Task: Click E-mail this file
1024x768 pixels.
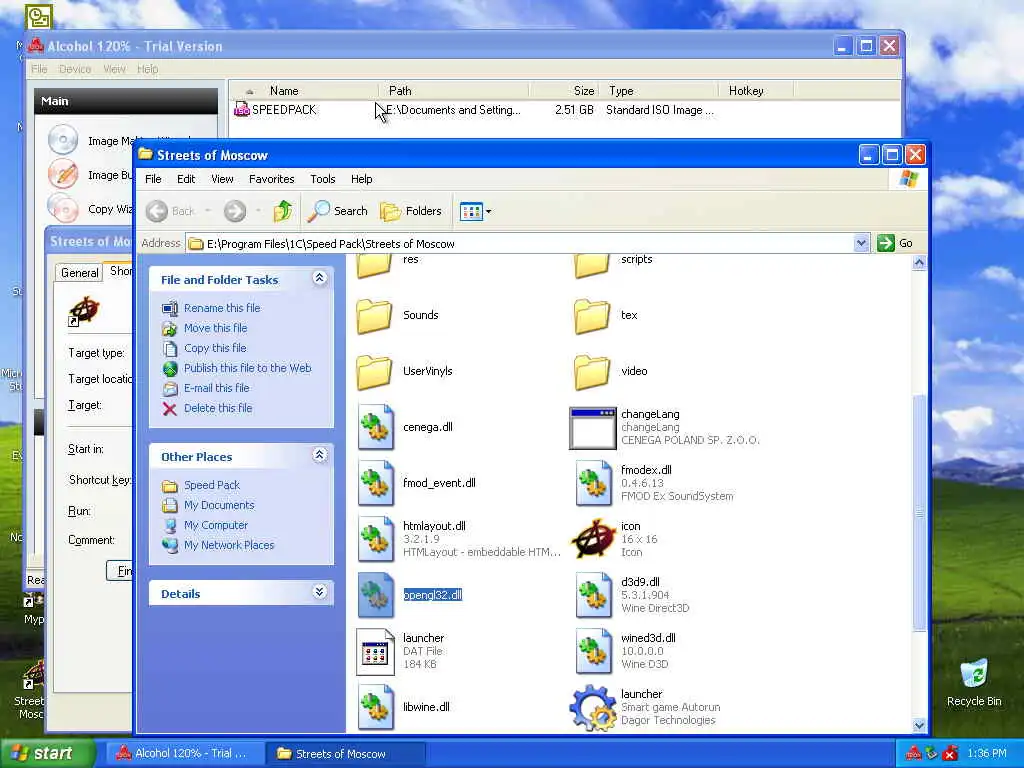Action: pyautogui.click(x=216, y=388)
